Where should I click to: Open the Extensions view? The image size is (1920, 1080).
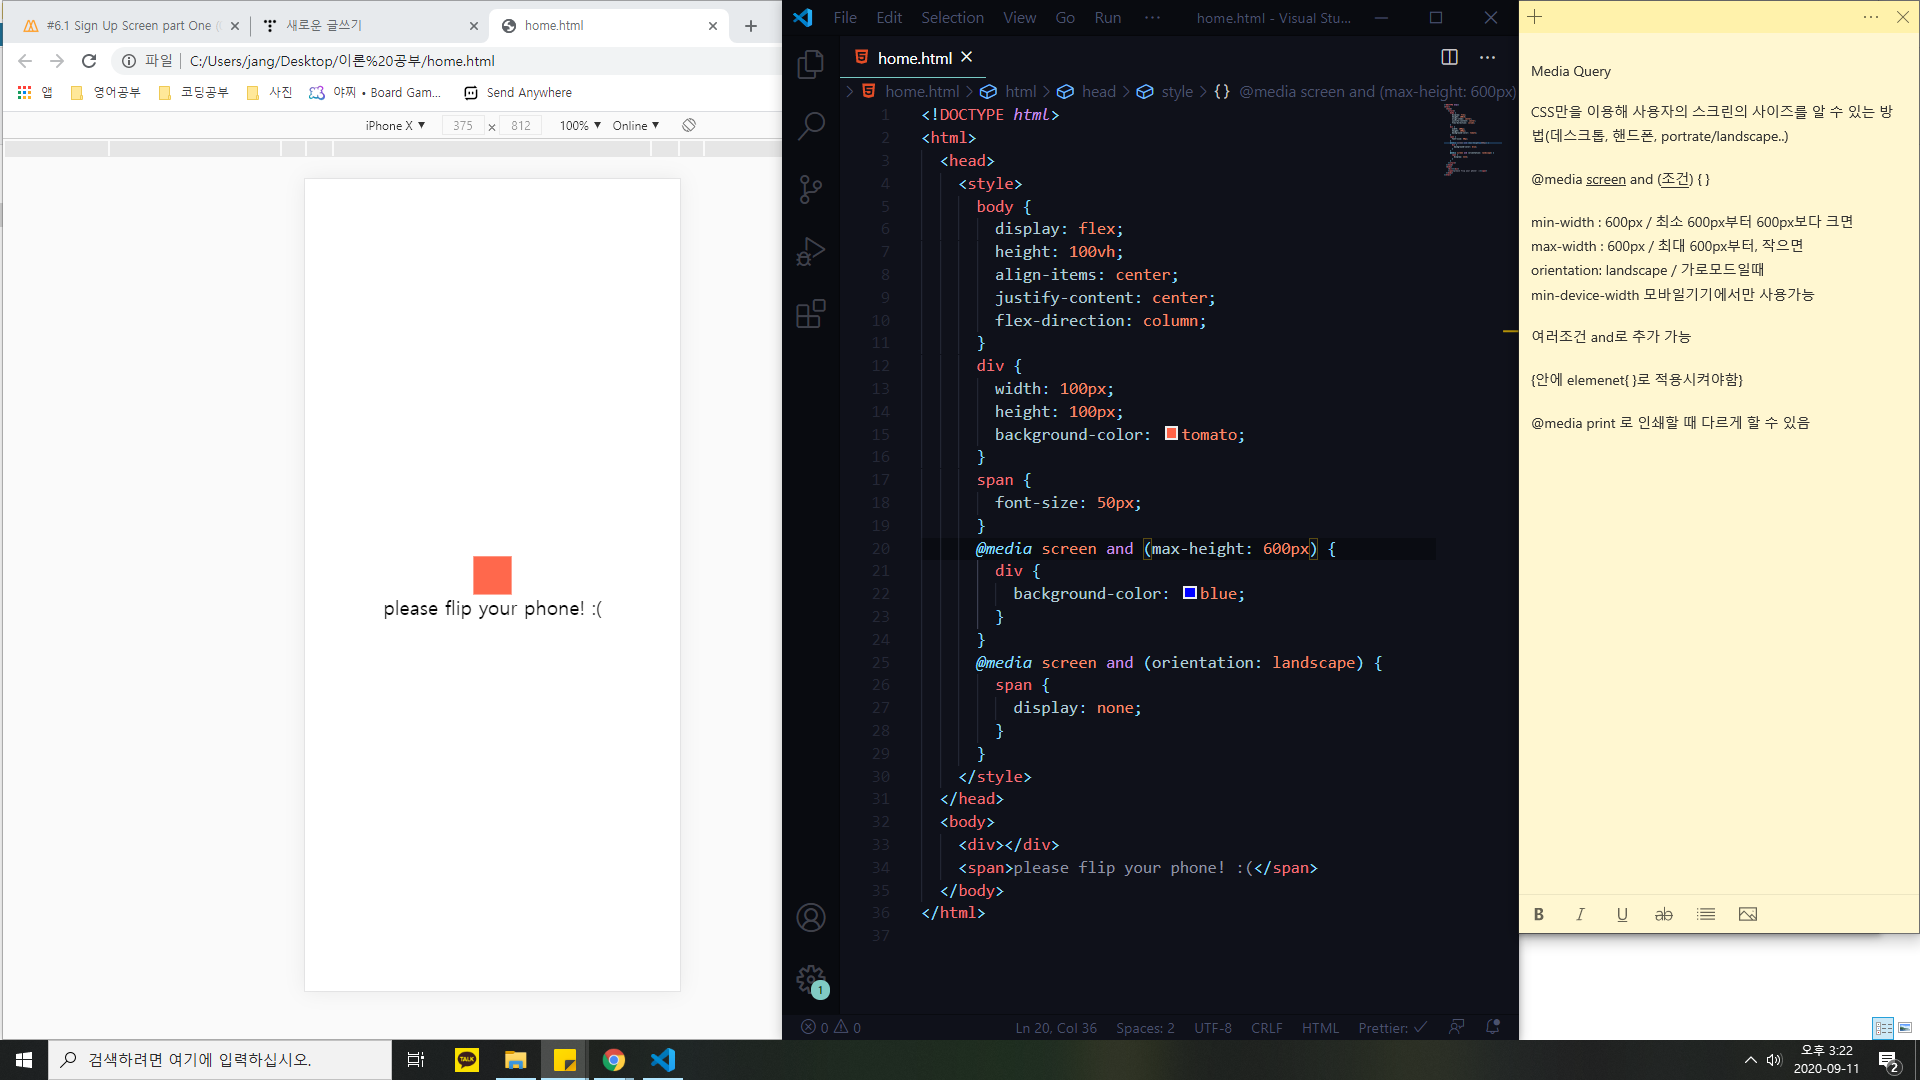811,314
